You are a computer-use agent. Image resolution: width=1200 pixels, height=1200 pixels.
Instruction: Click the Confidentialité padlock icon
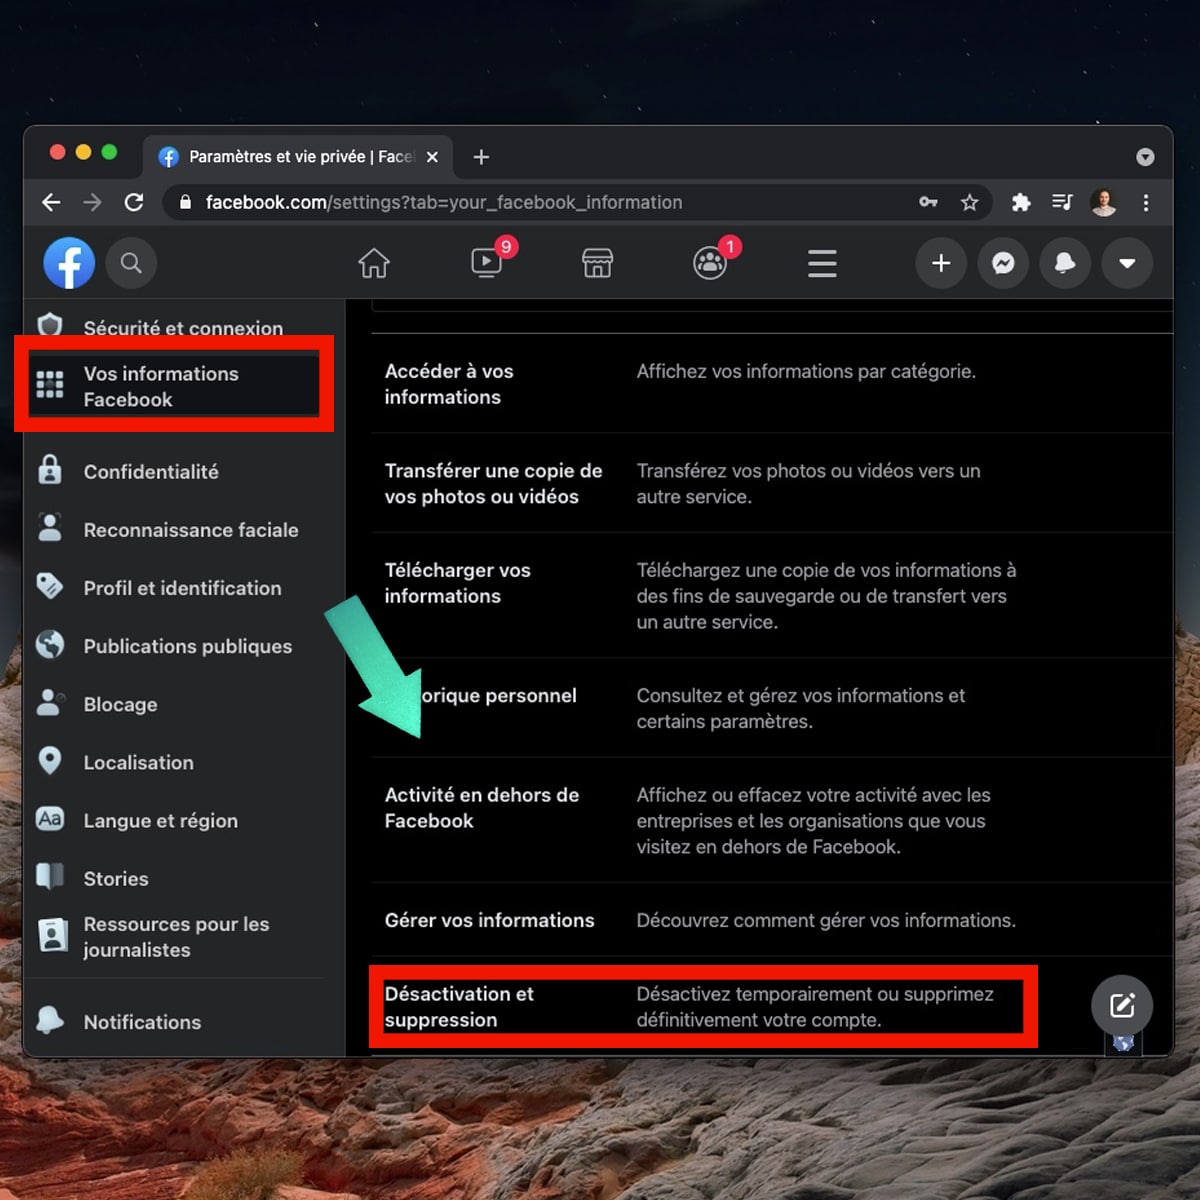click(50, 470)
